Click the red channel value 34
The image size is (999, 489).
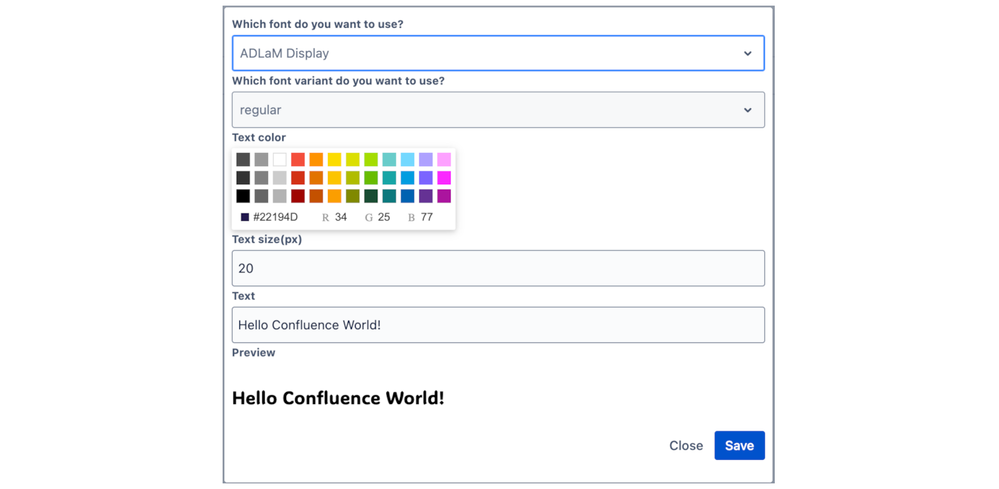pyautogui.click(x=341, y=217)
